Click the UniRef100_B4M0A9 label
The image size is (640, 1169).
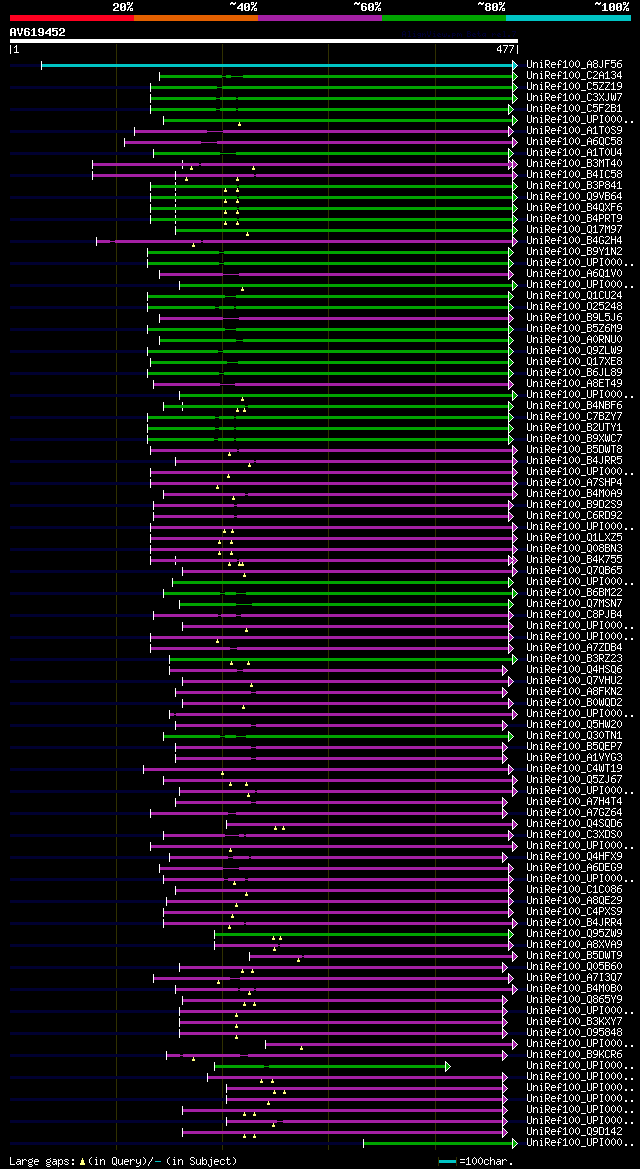(574, 494)
